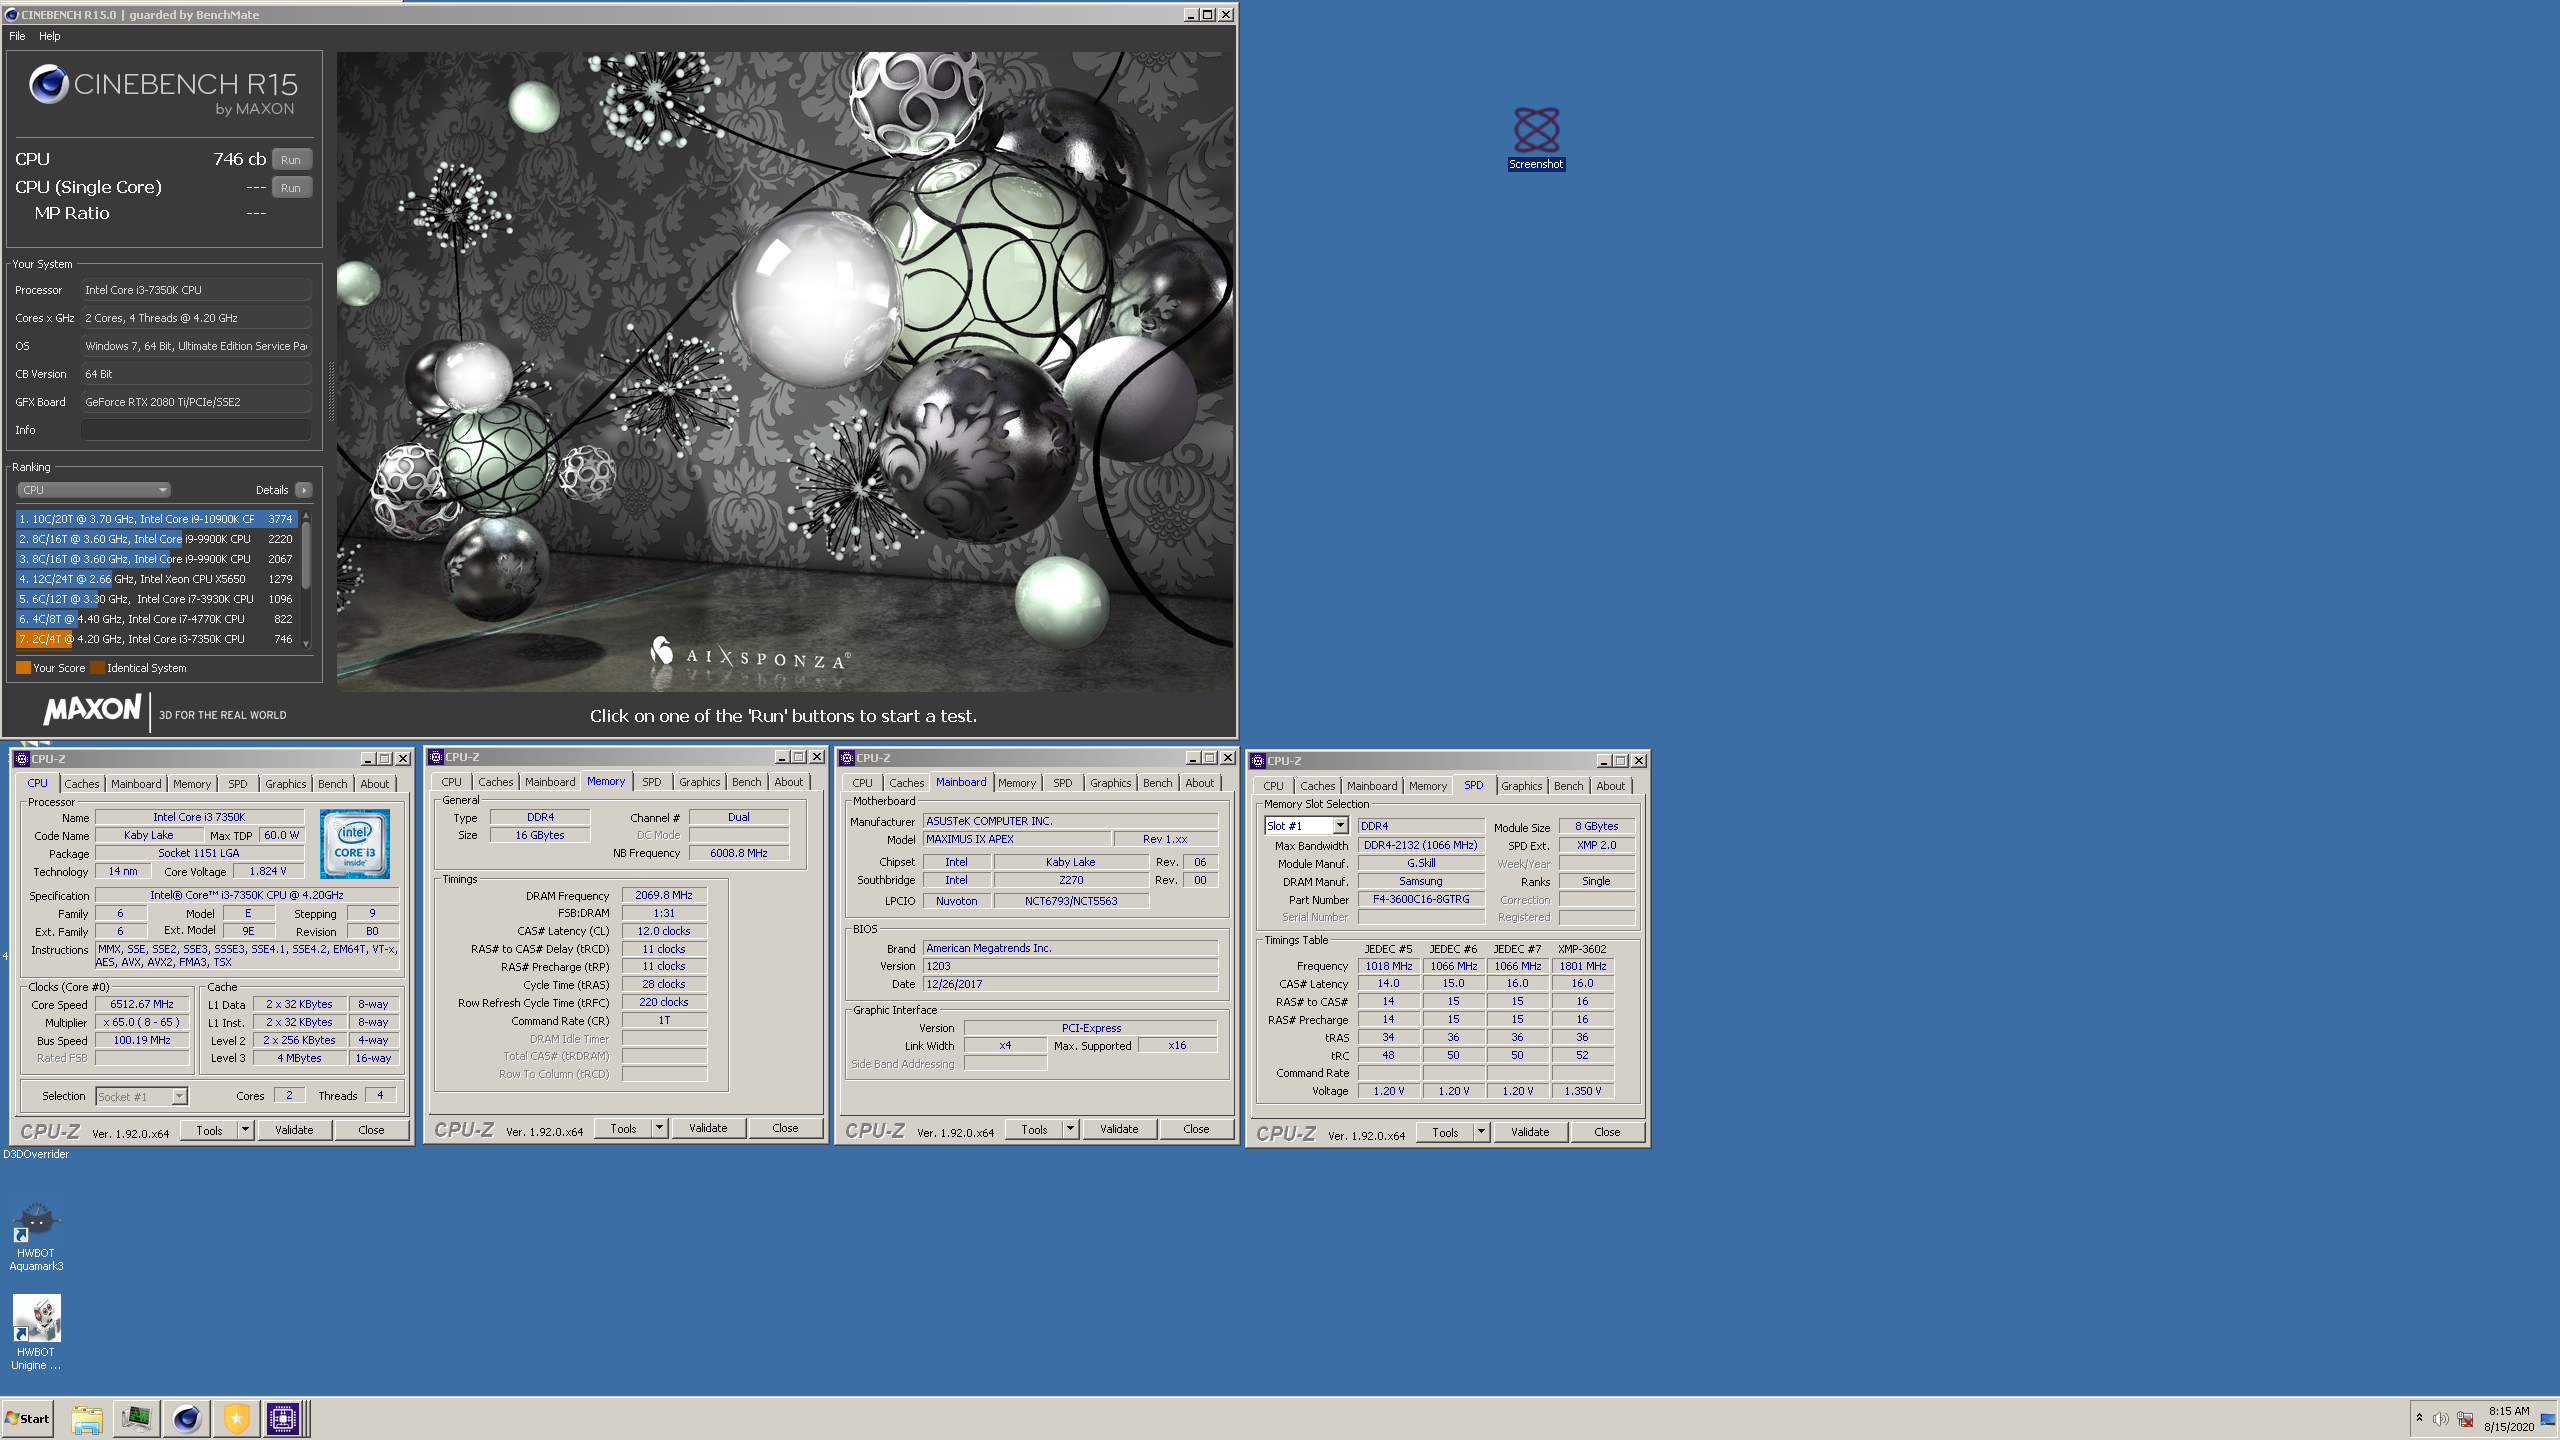Click the yellow shield taskbar icon
This screenshot has height=1440, width=2560.
[236, 1419]
